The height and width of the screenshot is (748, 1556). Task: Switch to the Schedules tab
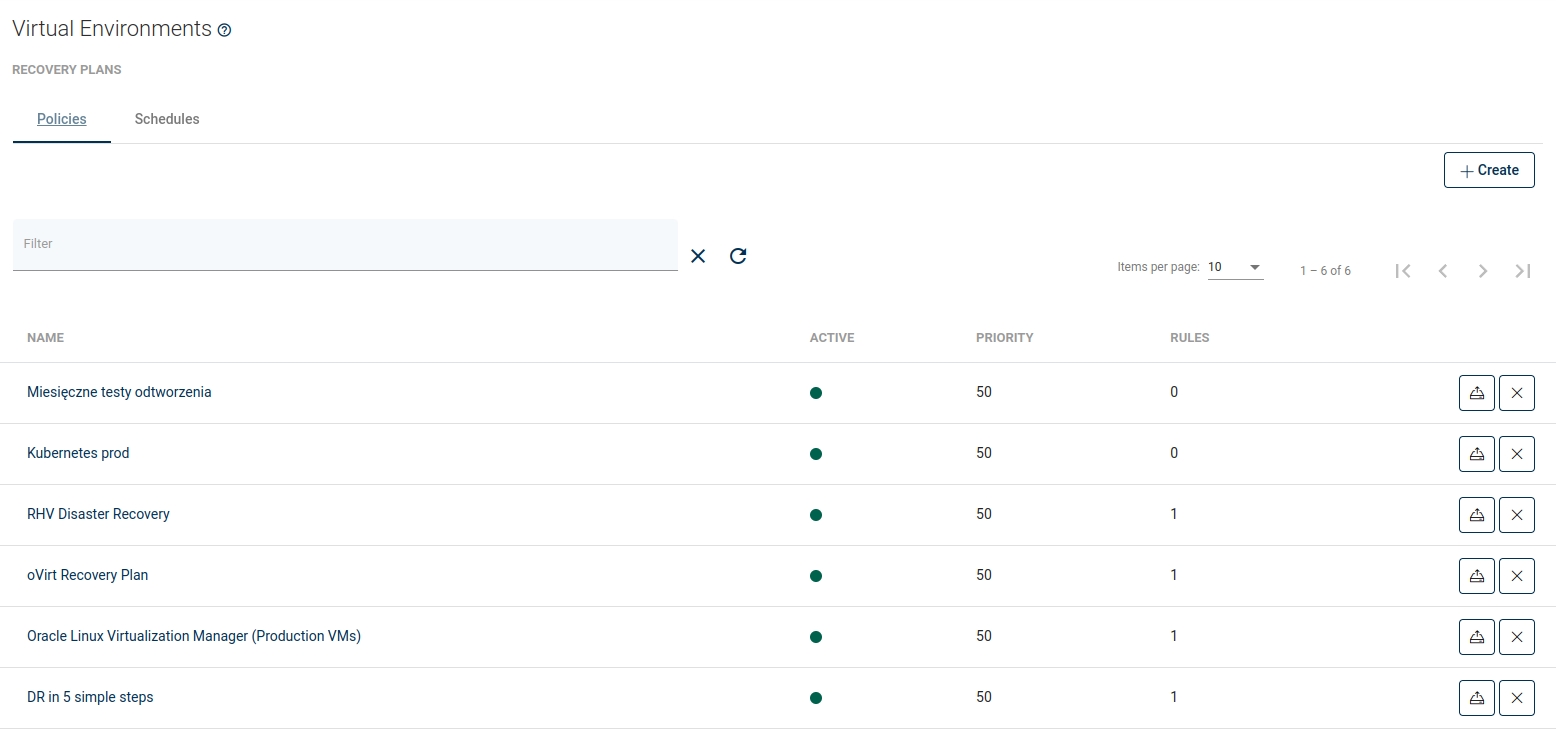pos(167,119)
